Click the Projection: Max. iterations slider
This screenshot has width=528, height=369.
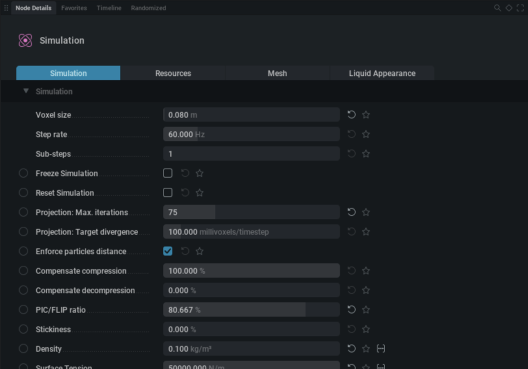251,212
